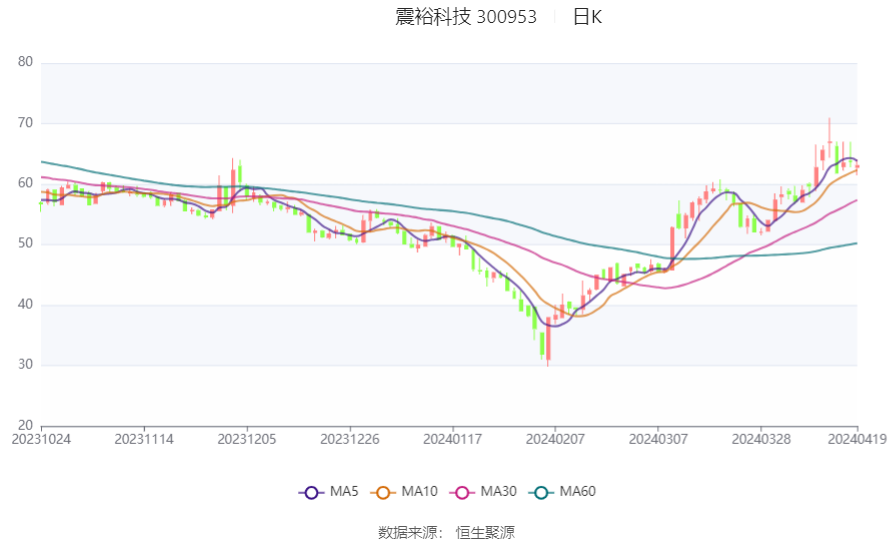Click the 20240419 date axis label
The width and height of the screenshot is (893, 542).
coord(857,440)
